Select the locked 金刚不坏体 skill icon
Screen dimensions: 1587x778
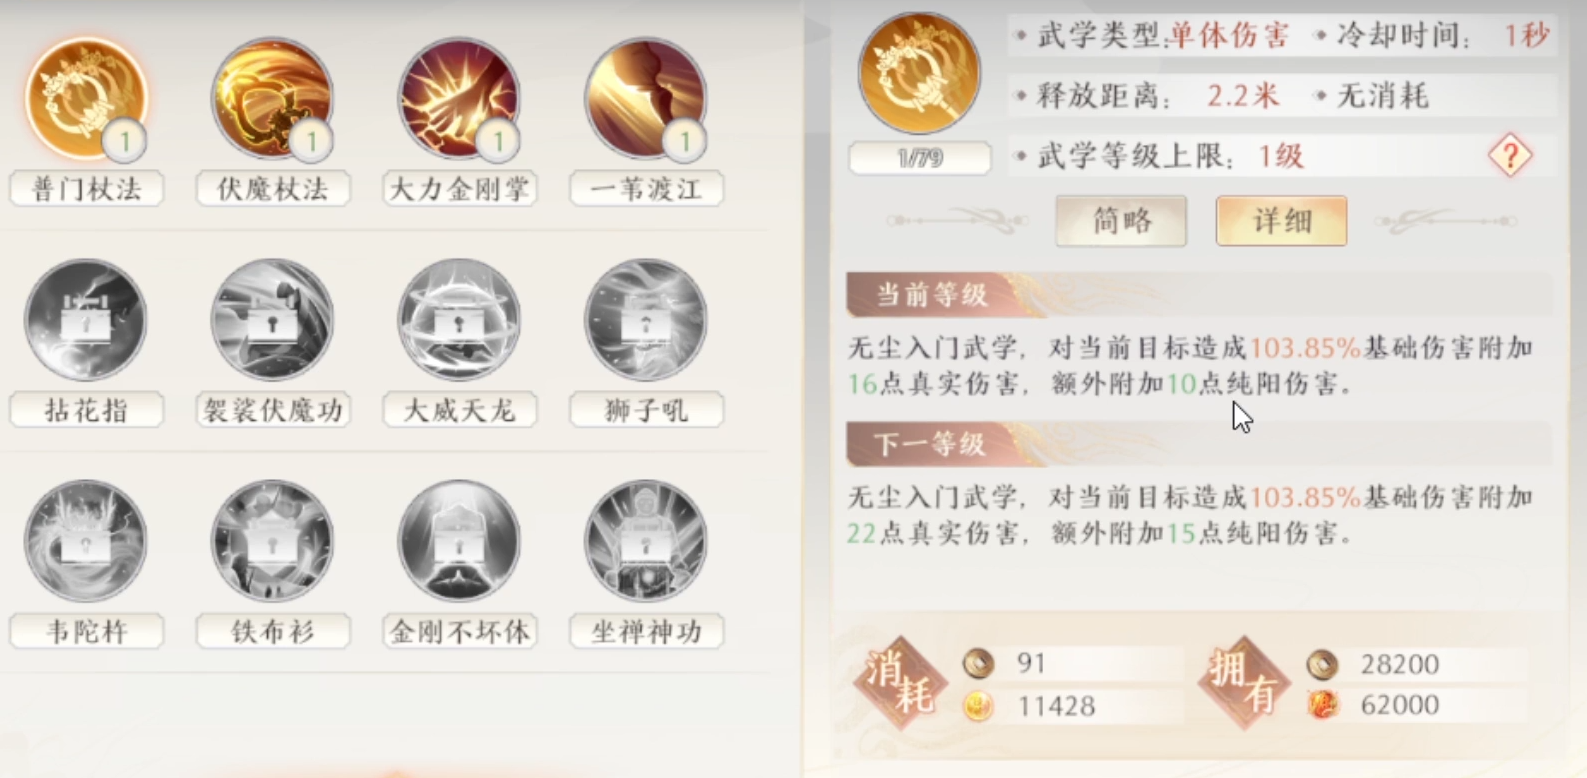tap(459, 541)
